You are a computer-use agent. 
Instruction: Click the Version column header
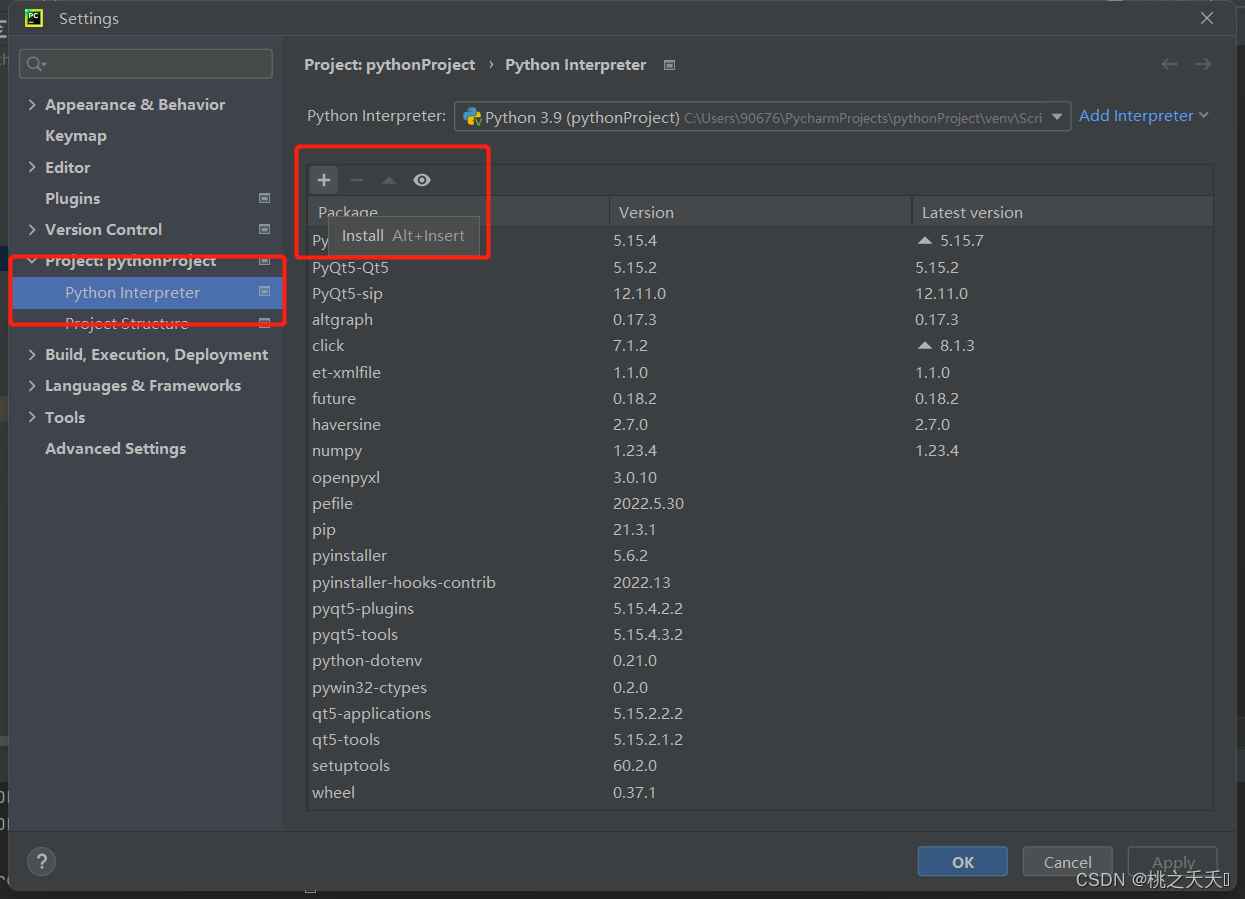click(761, 212)
